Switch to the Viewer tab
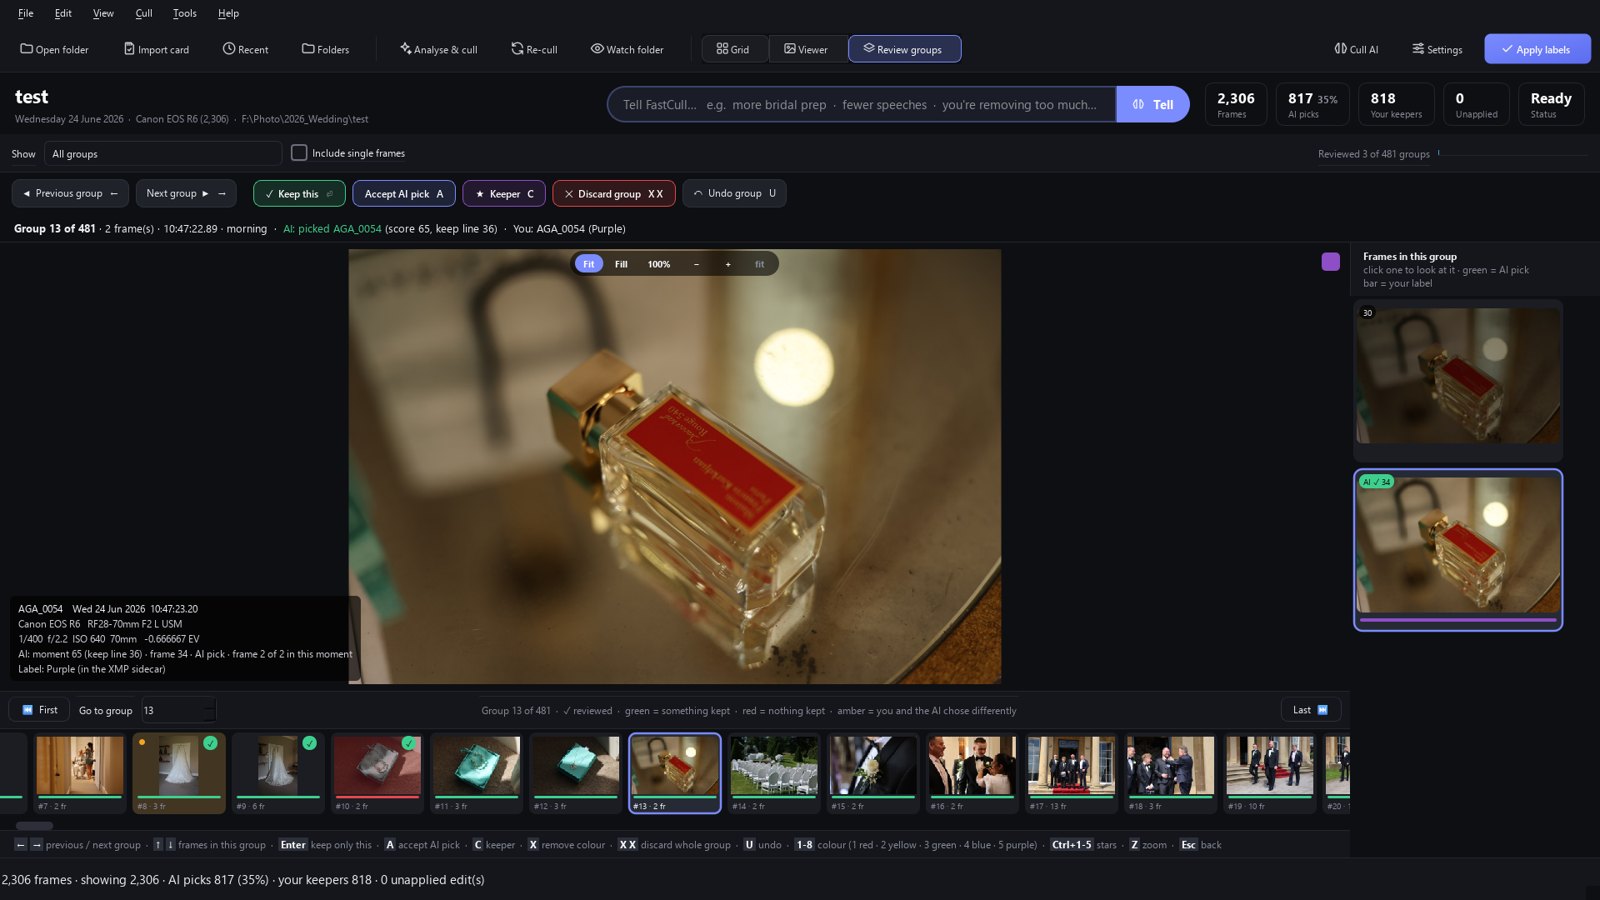 [806, 49]
